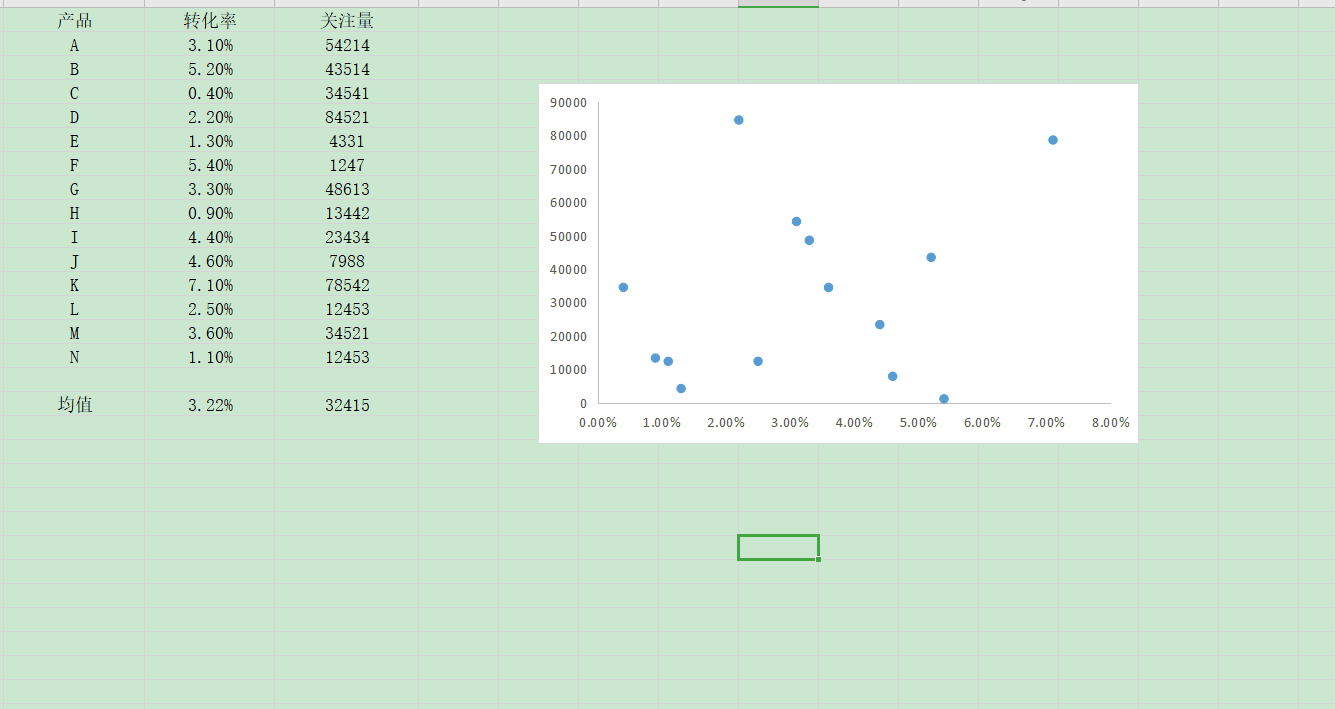
Task: Select the average value 3.22% cell
Action: coord(210,405)
